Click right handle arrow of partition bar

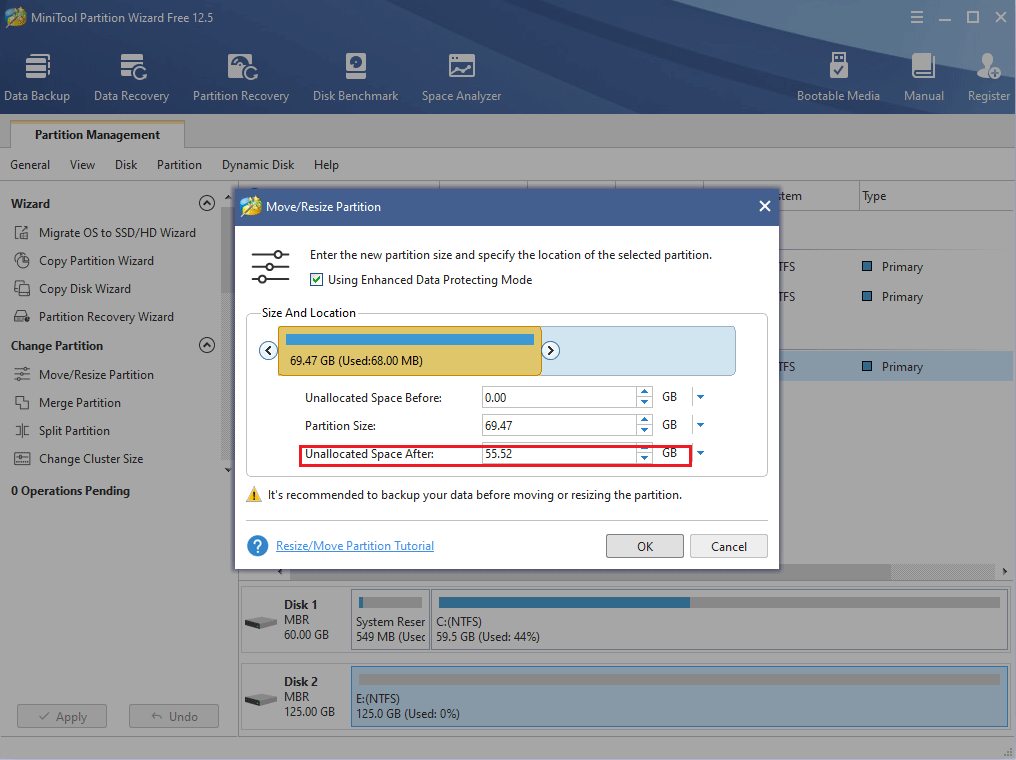coord(550,351)
